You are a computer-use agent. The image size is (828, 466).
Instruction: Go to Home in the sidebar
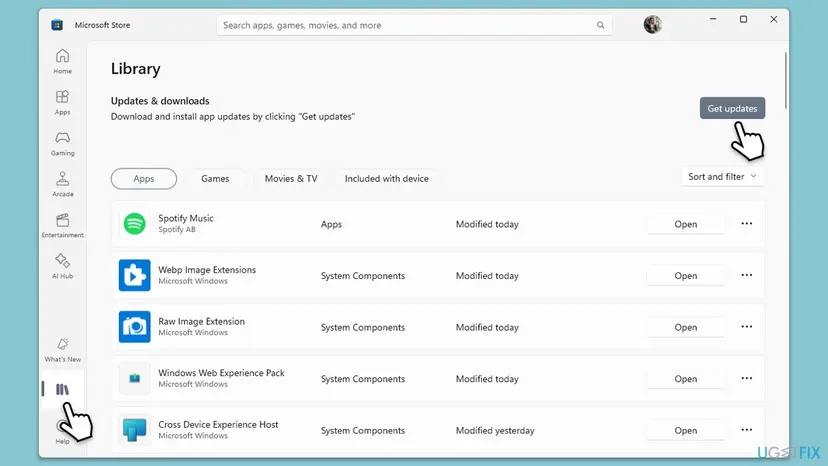point(62,61)
